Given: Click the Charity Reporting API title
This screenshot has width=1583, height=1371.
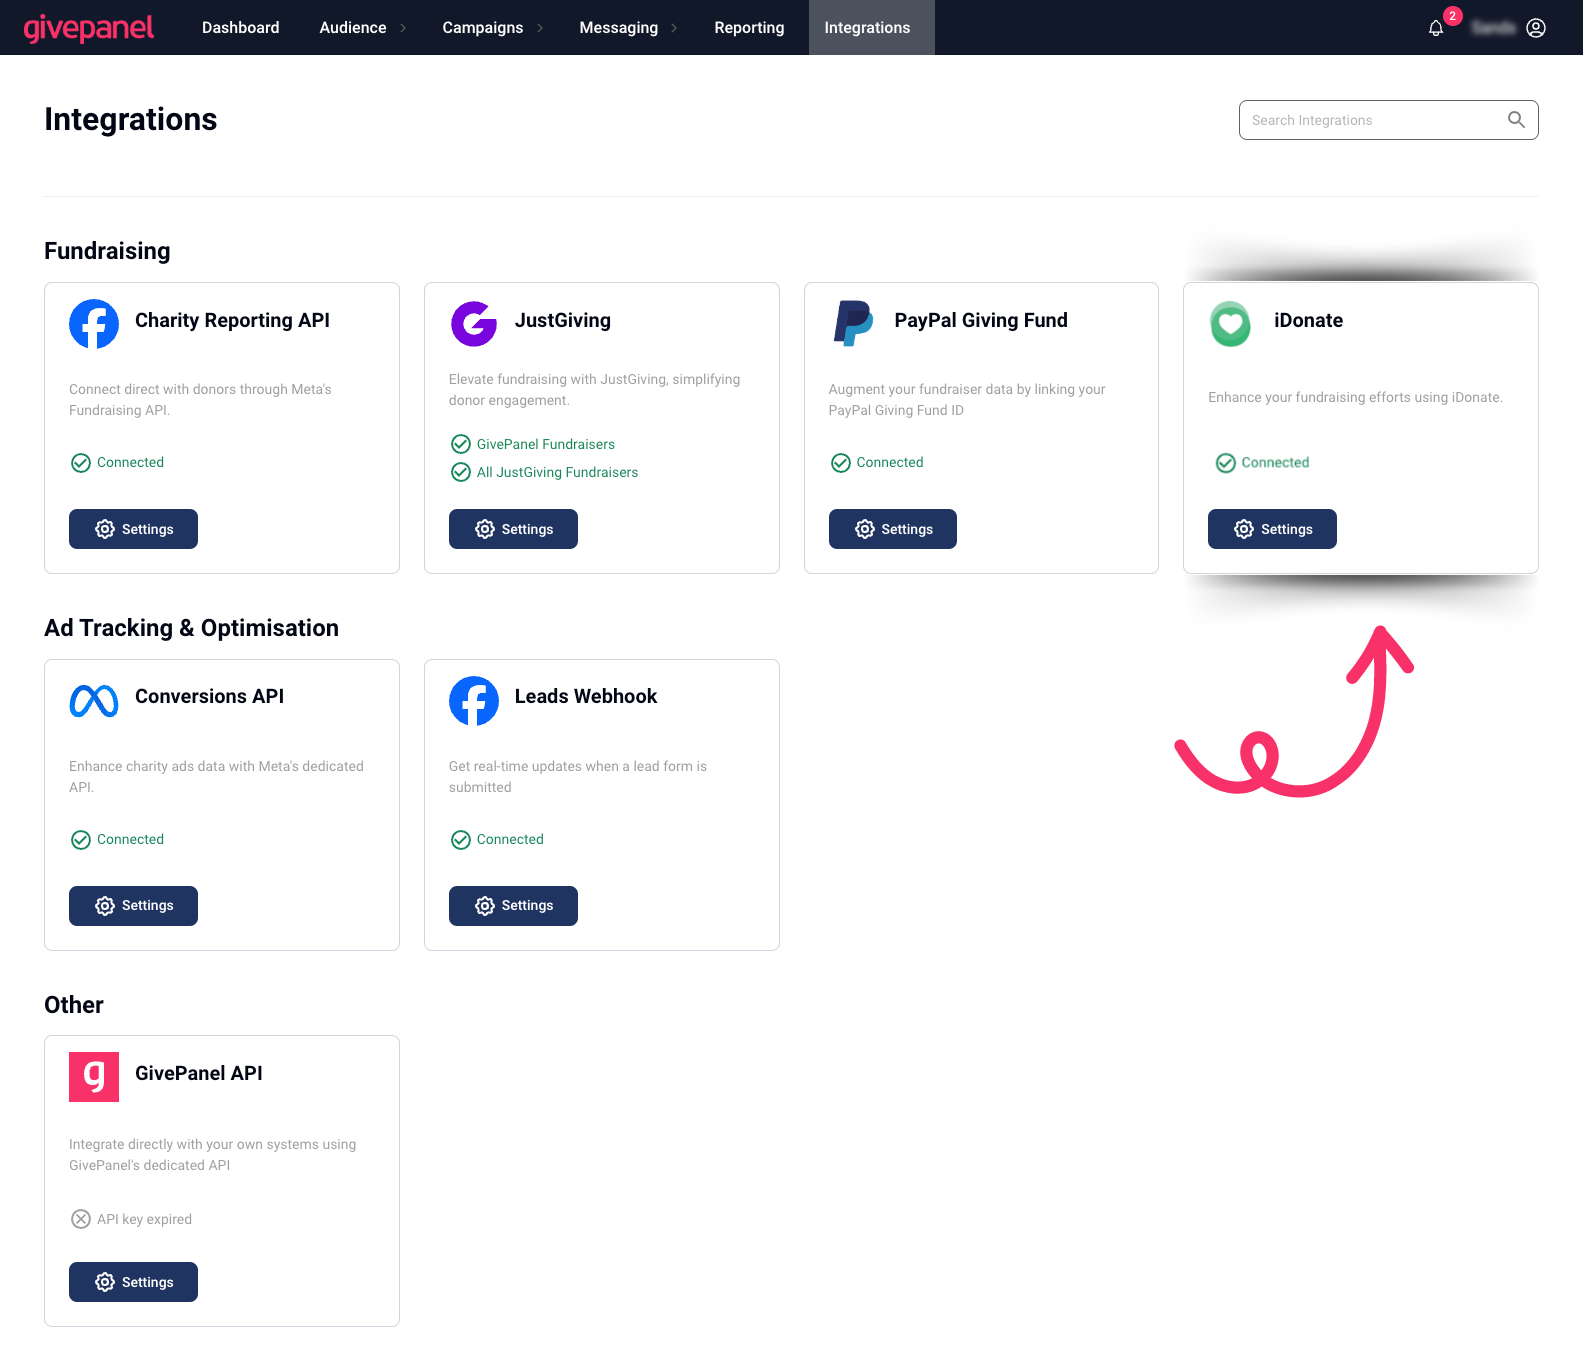Looking at the screenshot, I should pyautogui.click(x=232, y=320).
